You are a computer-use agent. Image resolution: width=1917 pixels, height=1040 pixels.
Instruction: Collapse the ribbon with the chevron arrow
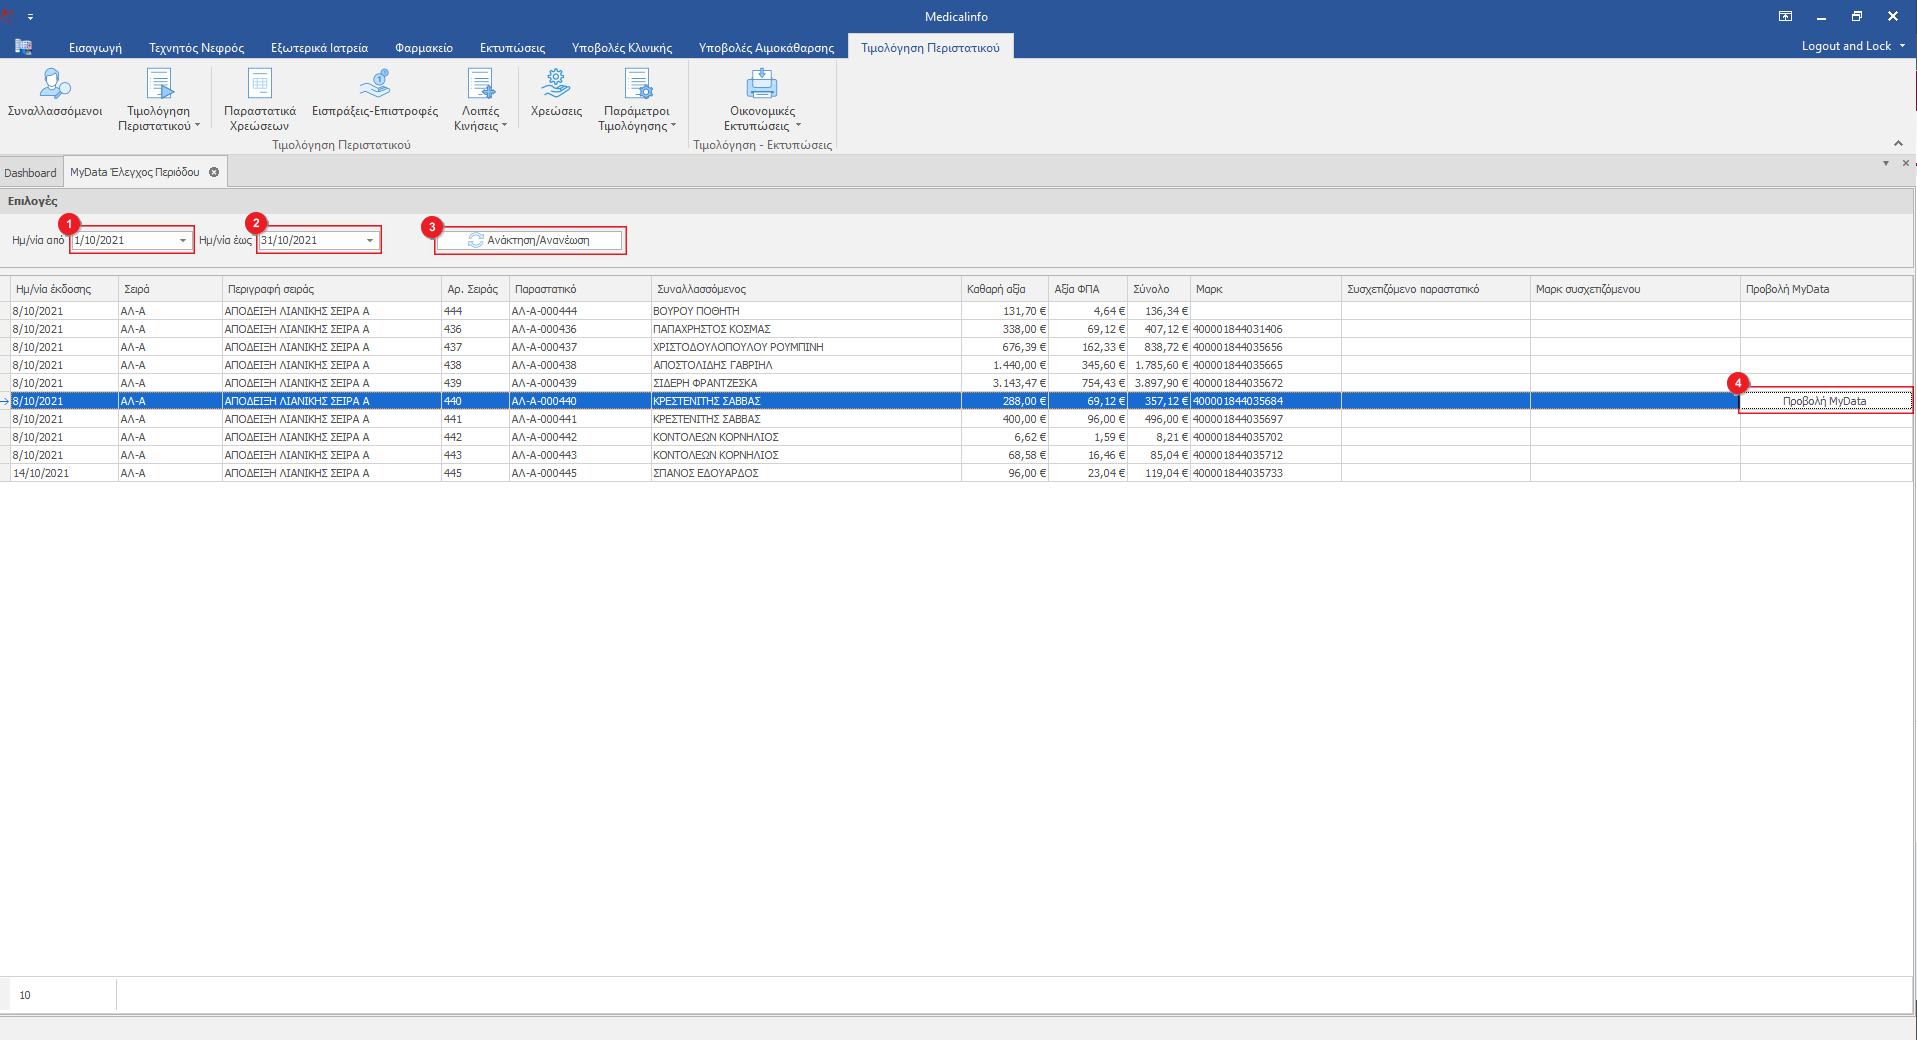coord(1897,143)
